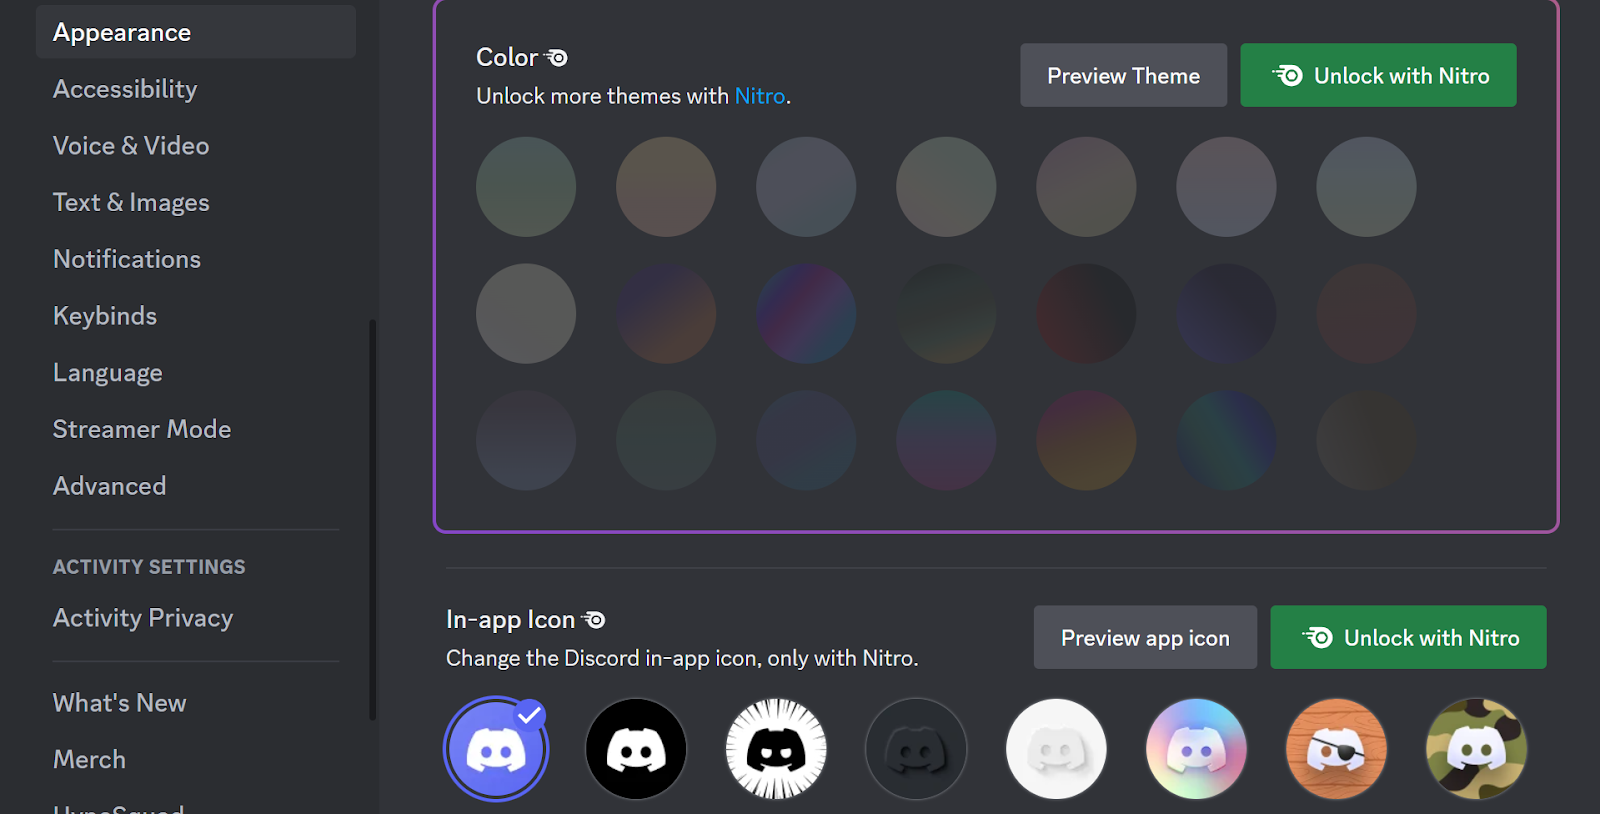1600x814 pixels.
Task: Select the sixth theme swatch in row one
Action: click(1226, 187)
